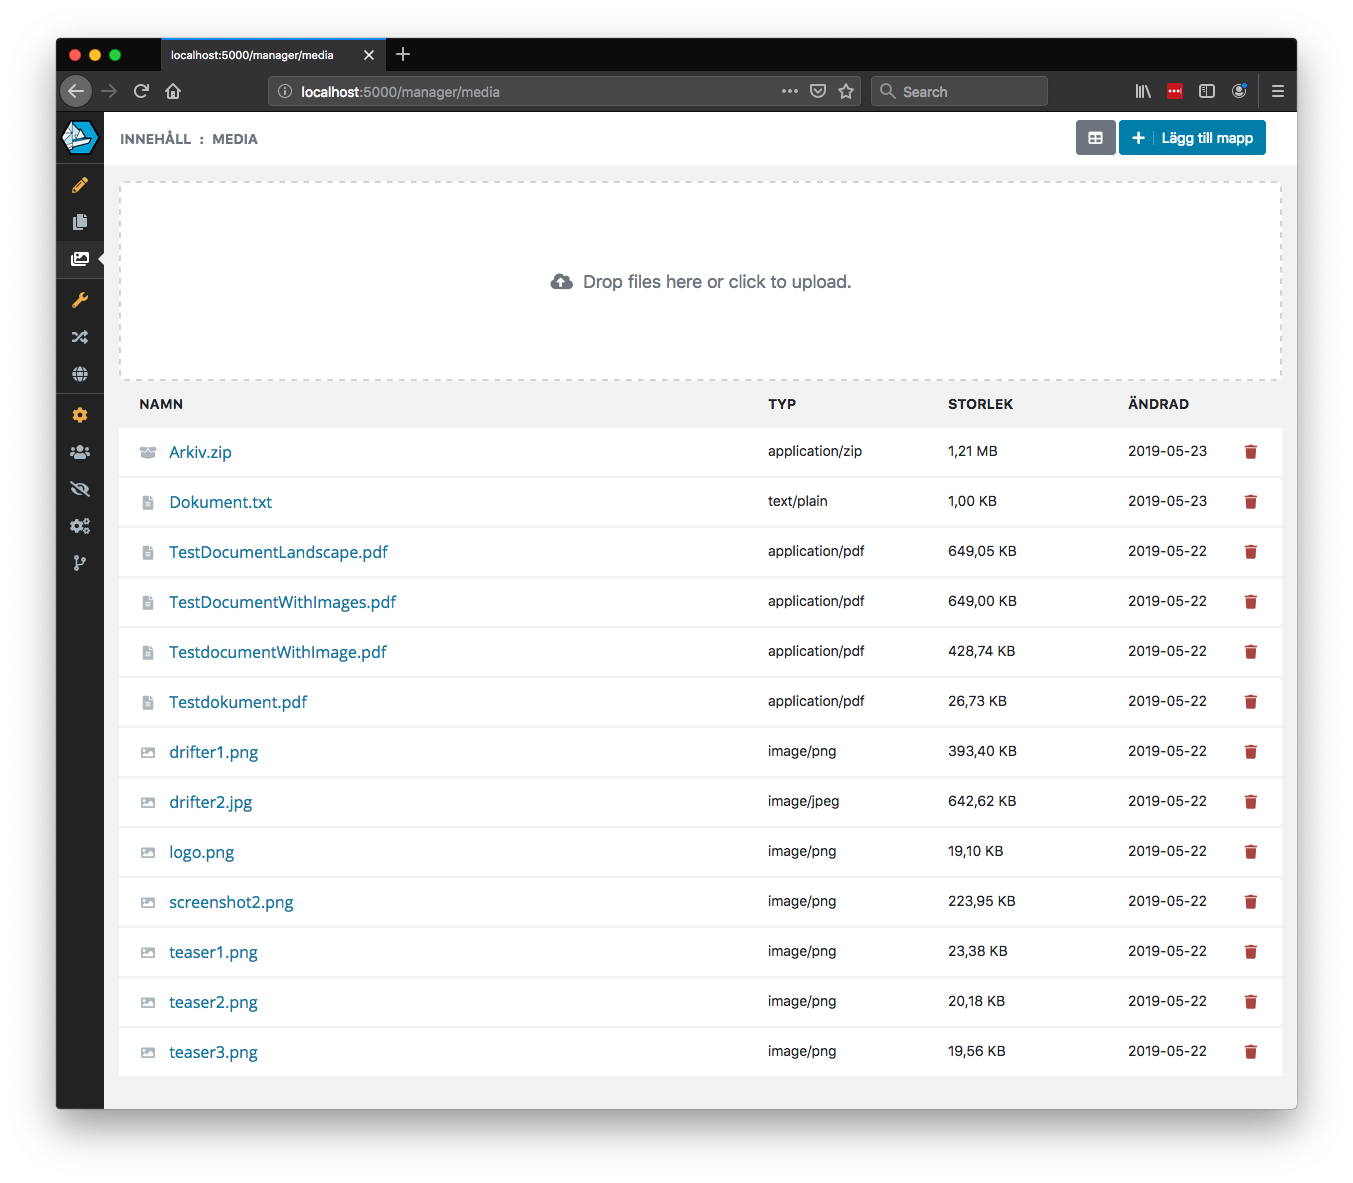
Task: Switch media library to grid view
Action: (1095, 137)
